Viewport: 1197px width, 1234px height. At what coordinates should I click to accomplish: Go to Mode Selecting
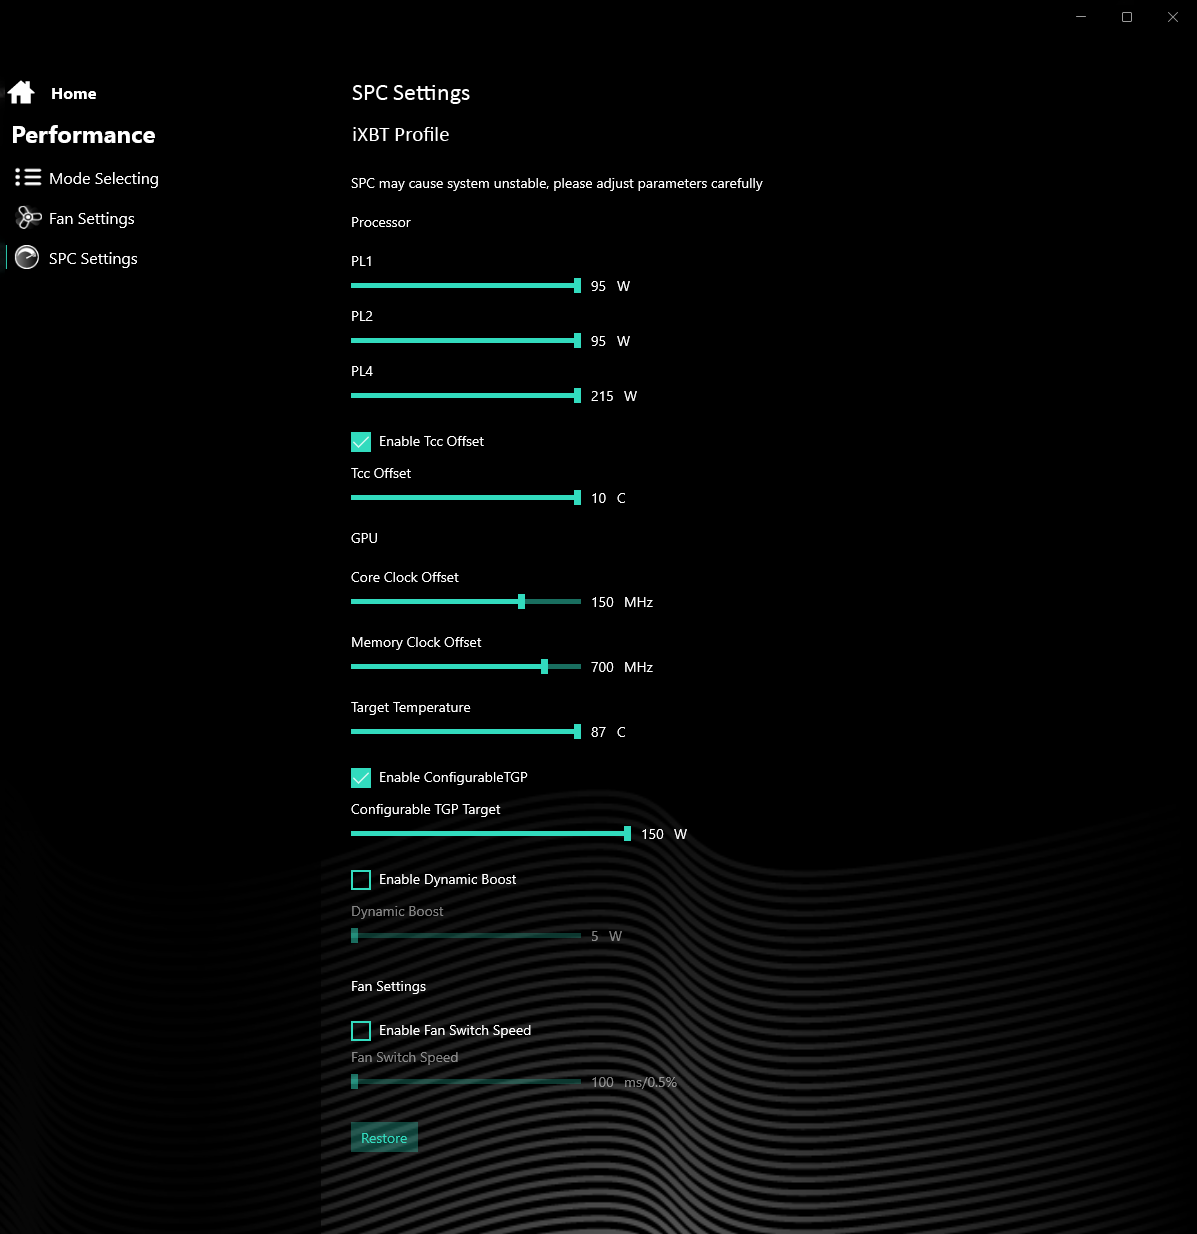pos(104,179)
